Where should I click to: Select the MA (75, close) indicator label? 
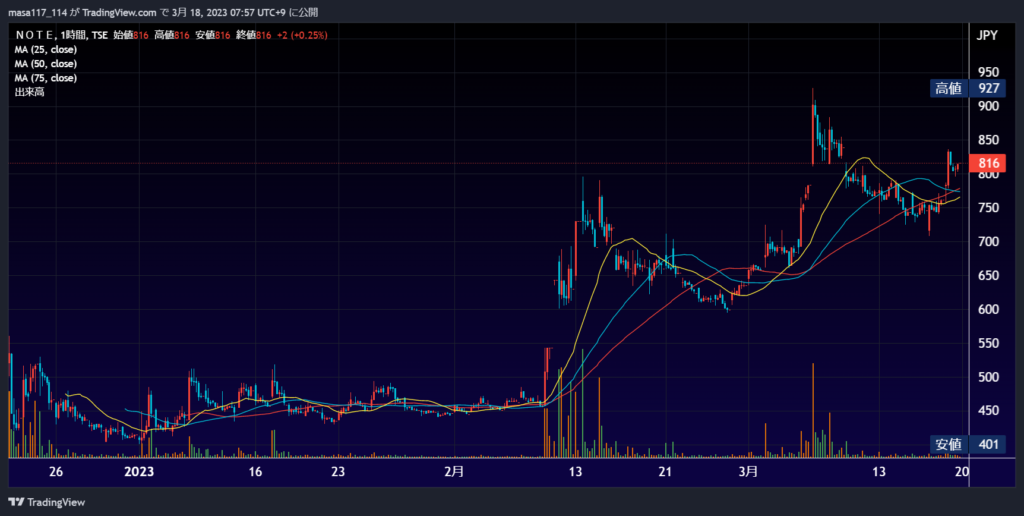(46, 78)
